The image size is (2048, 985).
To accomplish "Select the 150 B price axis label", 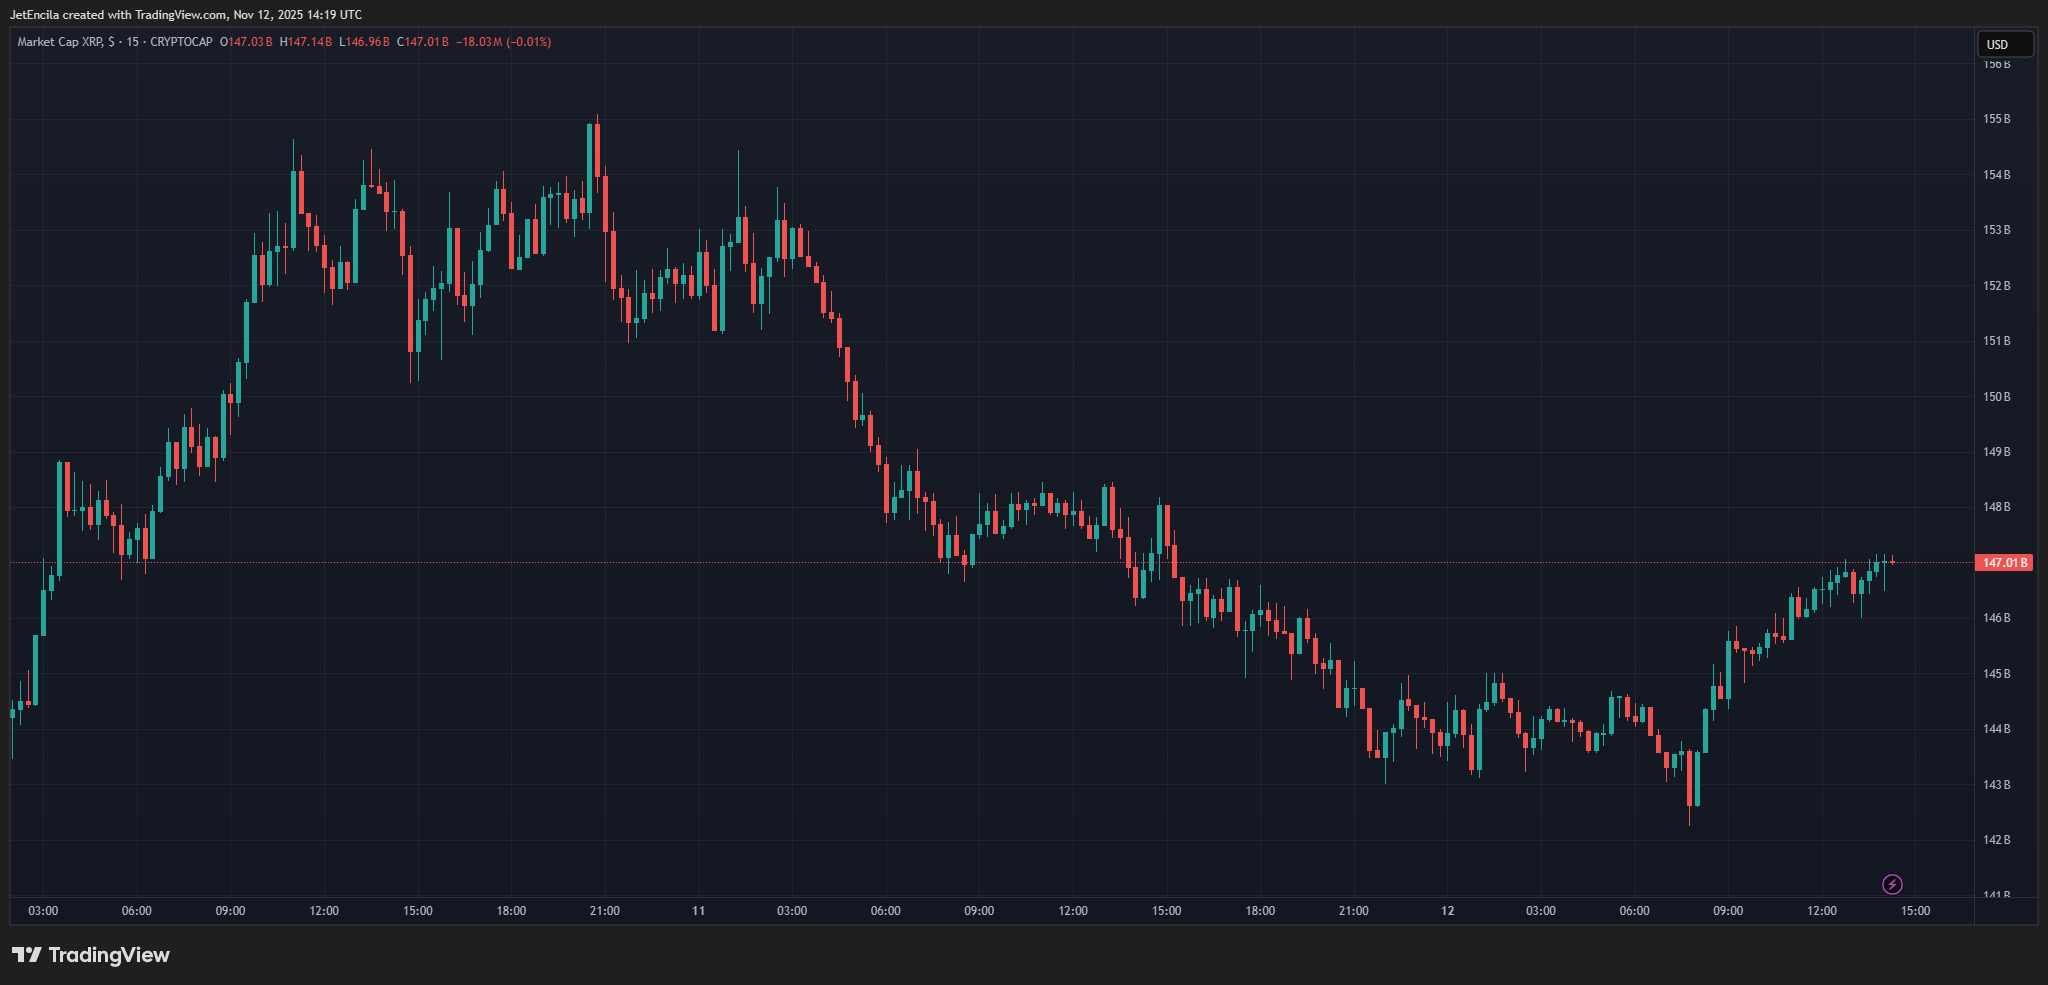I will point(1996,397).
